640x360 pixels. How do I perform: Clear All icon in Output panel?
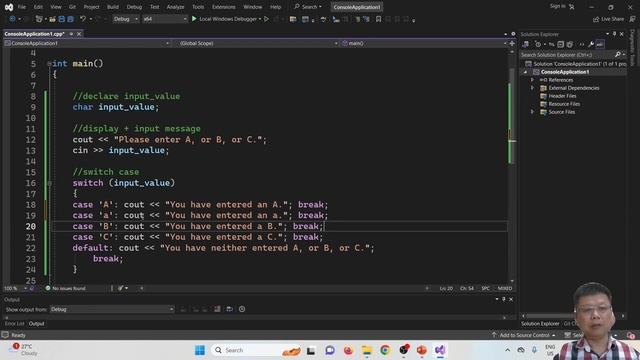click(x=217, y=309)
